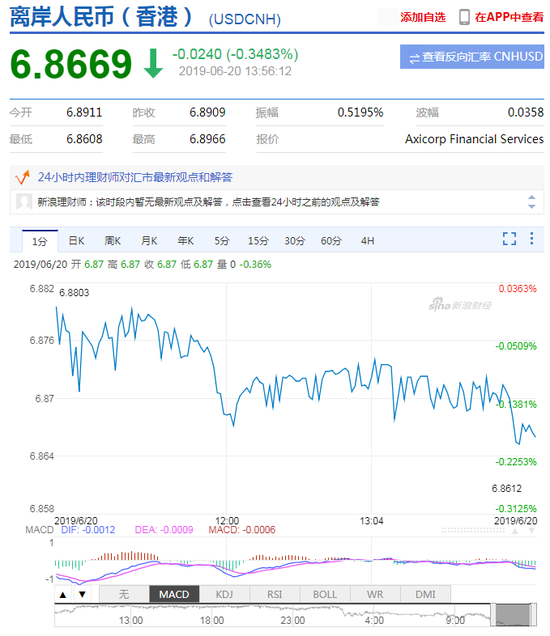
Task: Click the 昨收 value 6.8909
Action: point(207,112)
